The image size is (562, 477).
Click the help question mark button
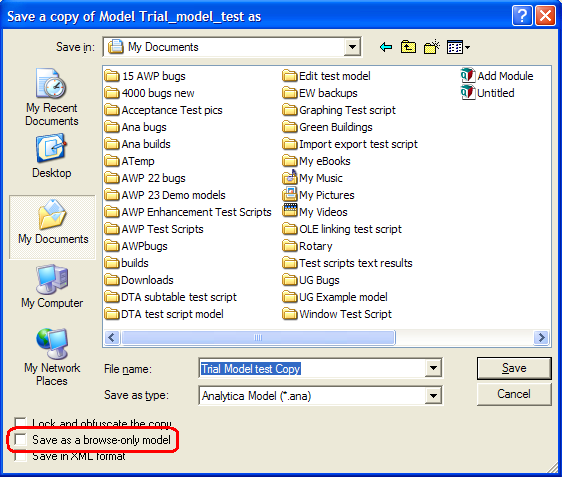click(522, 15)
